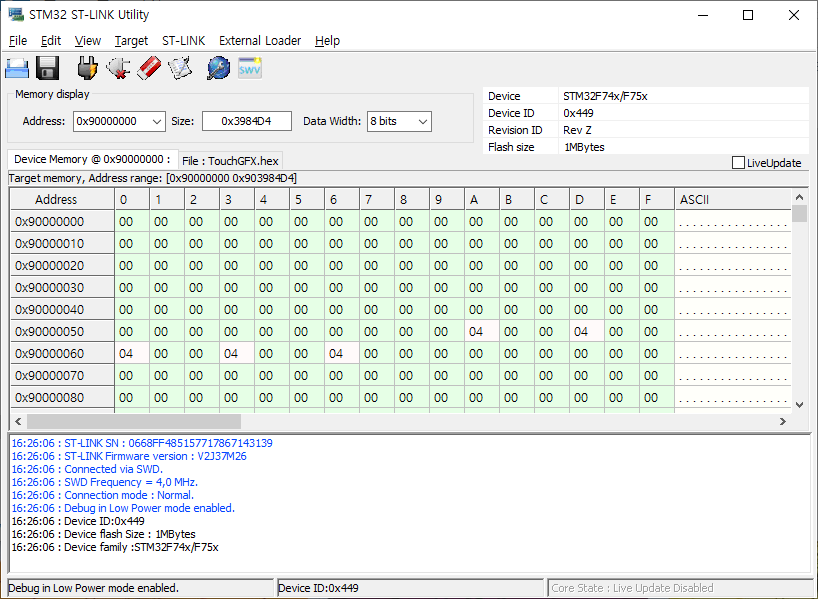Click the Flash size value 1MBytes
Screen dimensions: 818x599
click(584, 147)
